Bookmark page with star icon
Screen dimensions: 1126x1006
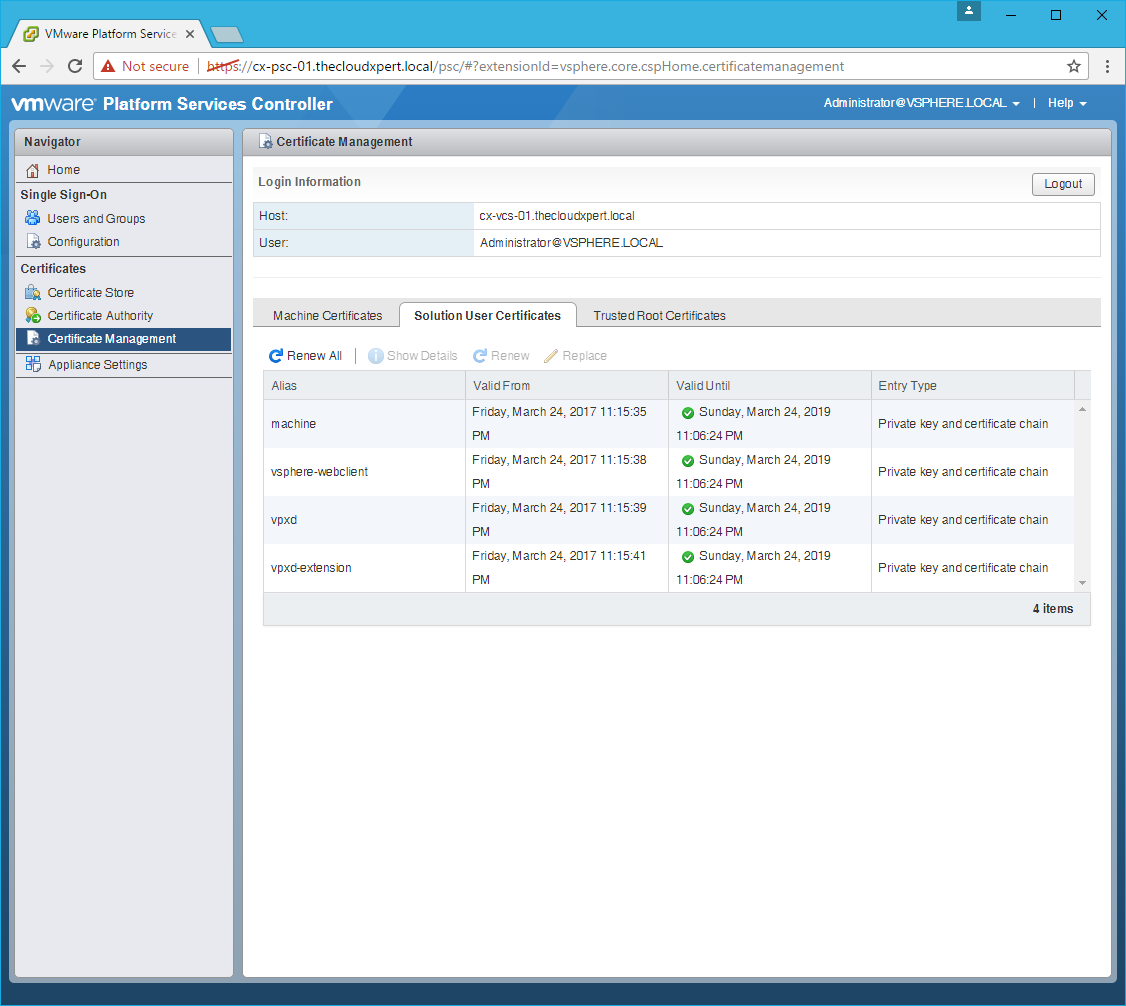point(1074,66)
